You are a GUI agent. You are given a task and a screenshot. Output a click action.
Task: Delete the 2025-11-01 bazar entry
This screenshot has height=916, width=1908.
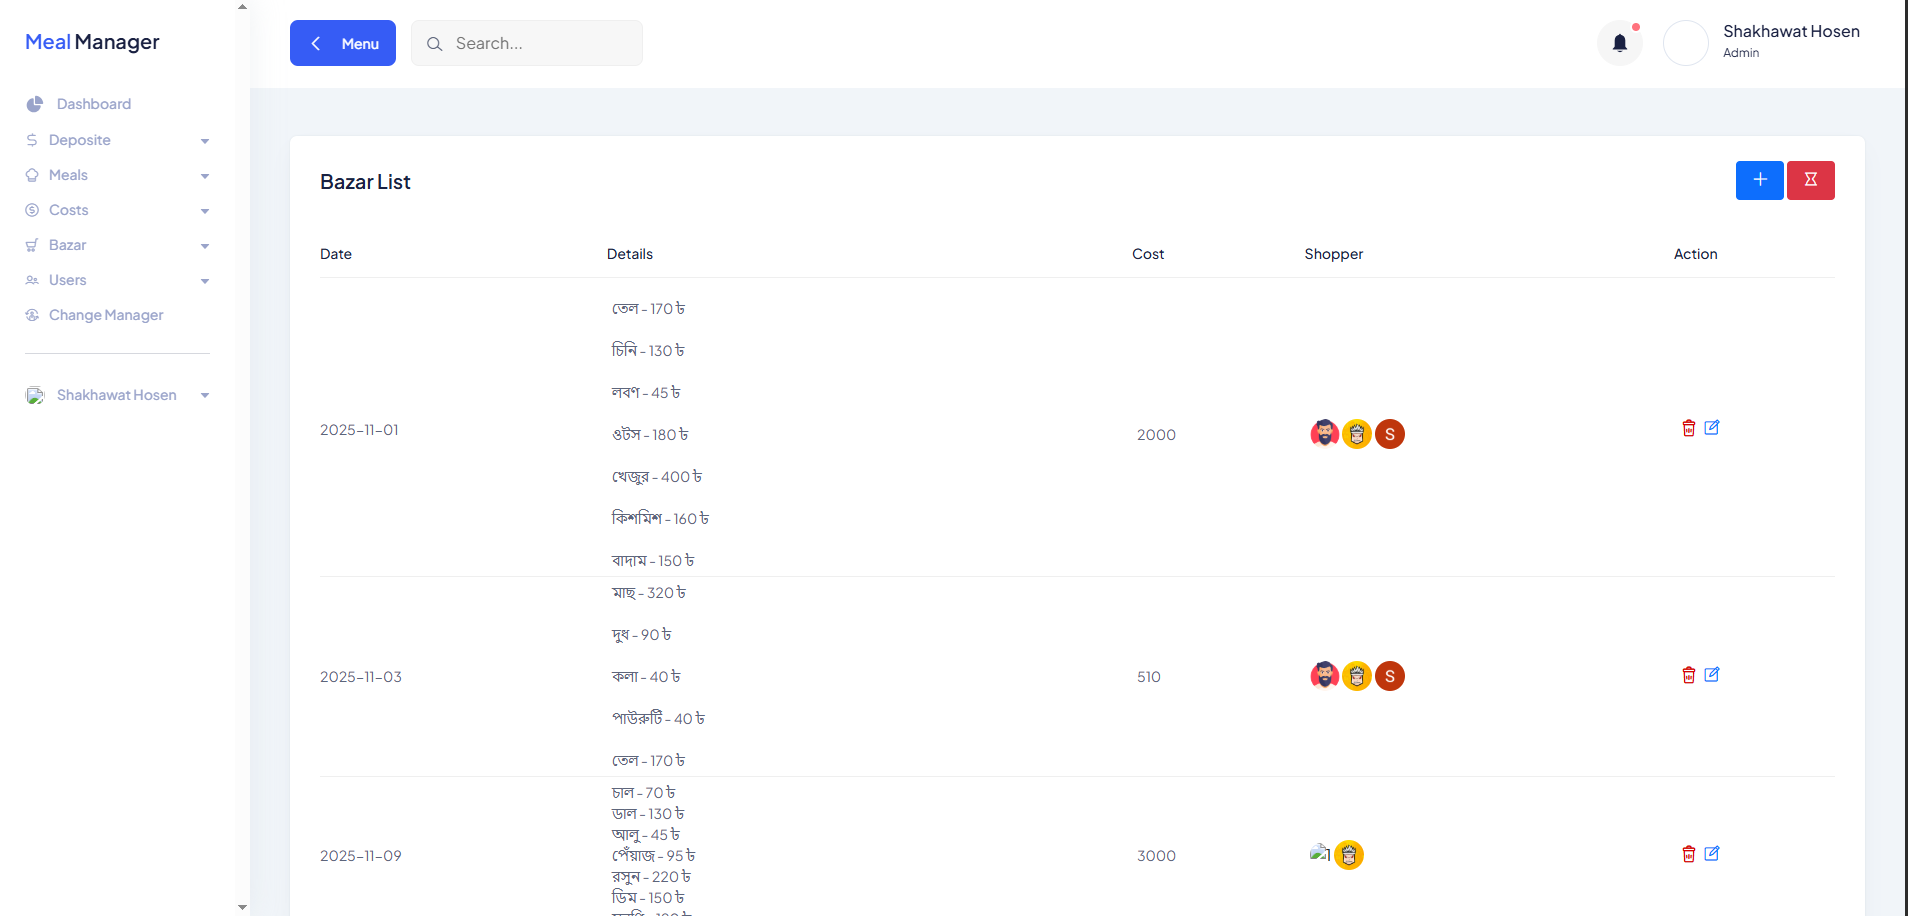coord(1688,428)
